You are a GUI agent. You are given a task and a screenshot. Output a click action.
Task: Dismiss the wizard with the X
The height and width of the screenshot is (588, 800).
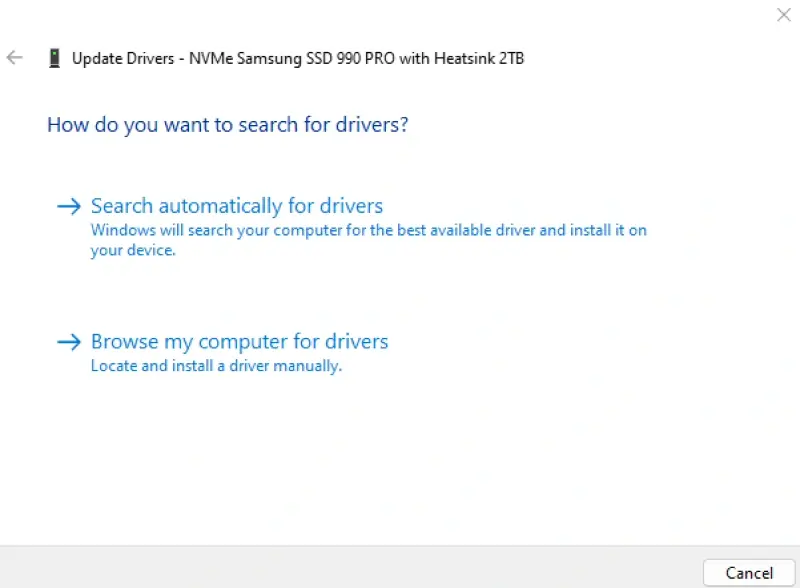click(x=783, y=15)
